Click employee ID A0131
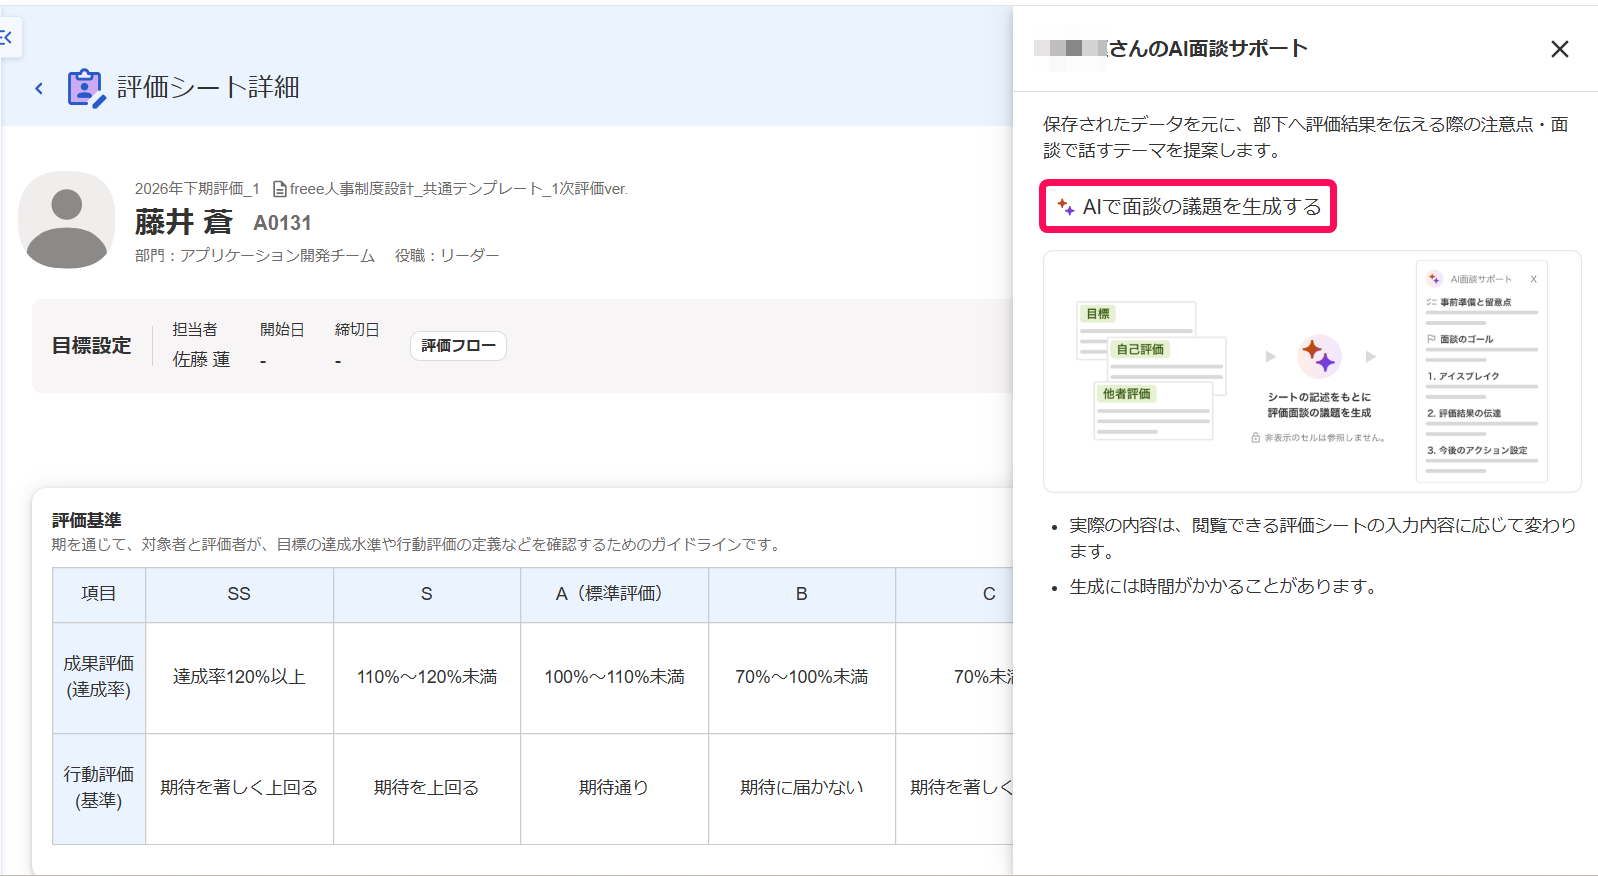Screen dimensions: 1598x876 coord(282,223)
